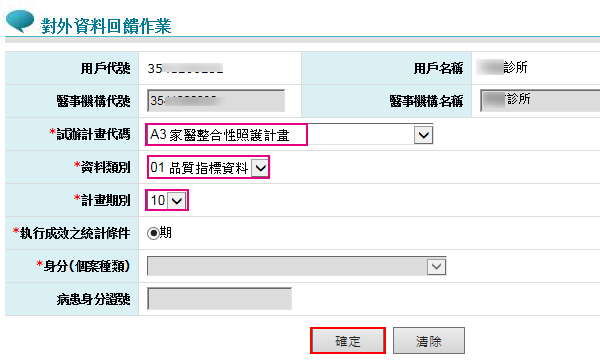Click the empty 身分(個案種類) select box

[297, 266]
